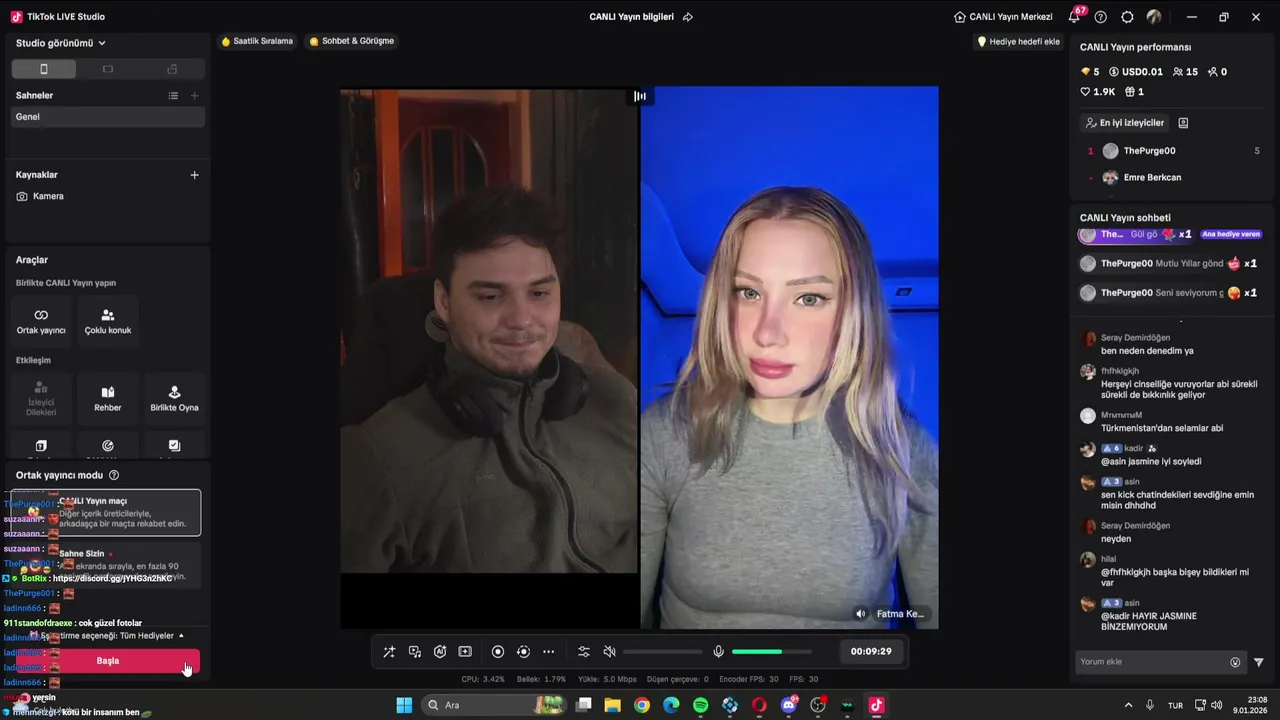Switch to En iyi izleyiciler tab
Screen dimensions: 1280x720
(x=1125, y=123)
